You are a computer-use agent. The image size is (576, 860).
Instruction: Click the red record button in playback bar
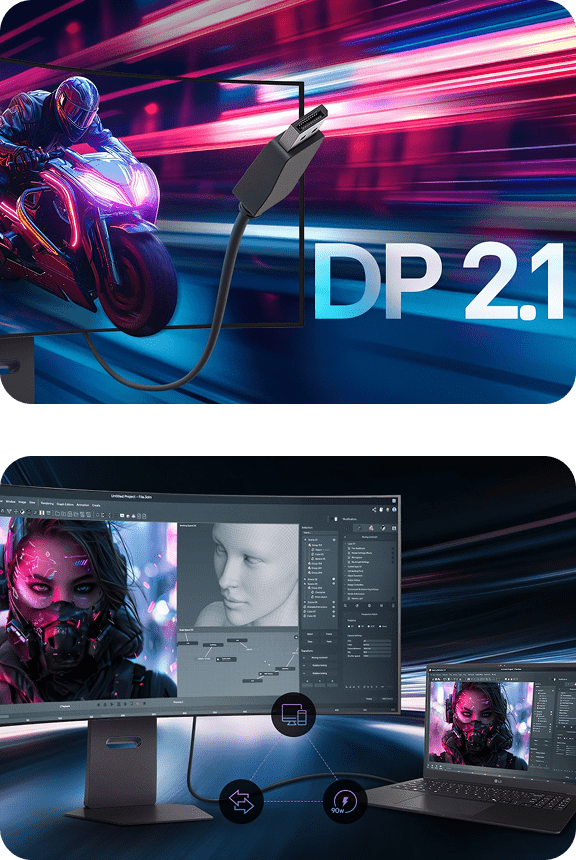(x=138, y=704)
